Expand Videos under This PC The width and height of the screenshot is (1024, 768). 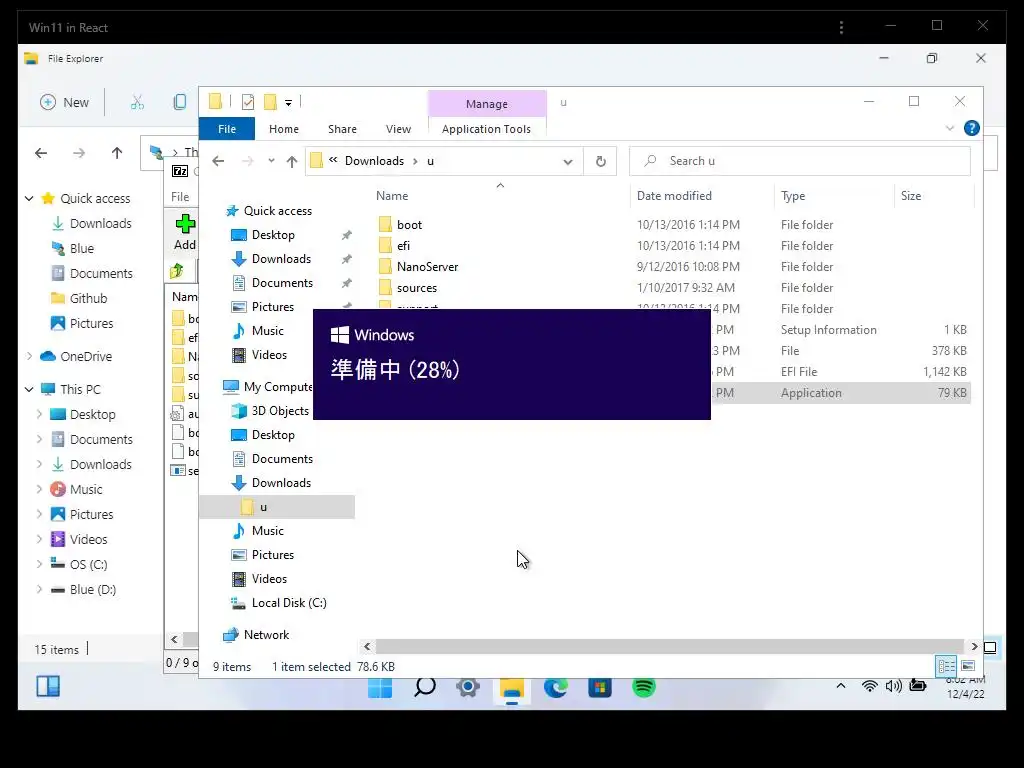point(39,539)
